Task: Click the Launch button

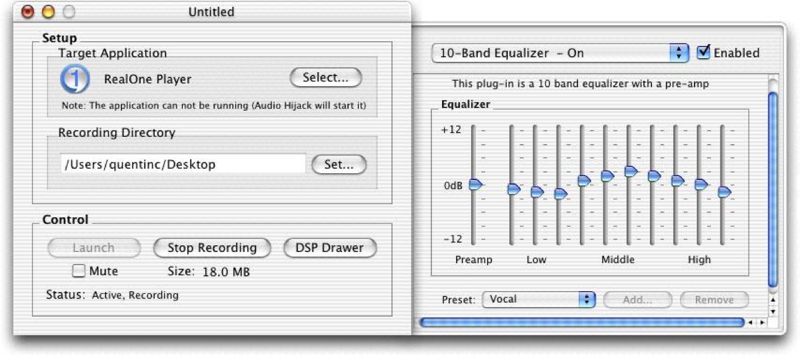Action: (93, 248)
